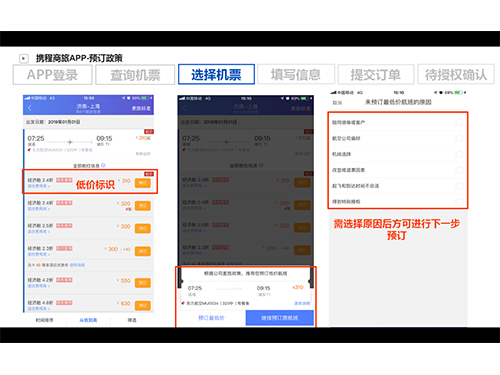
Task: Select the first reason radio button
Action: 459,122
